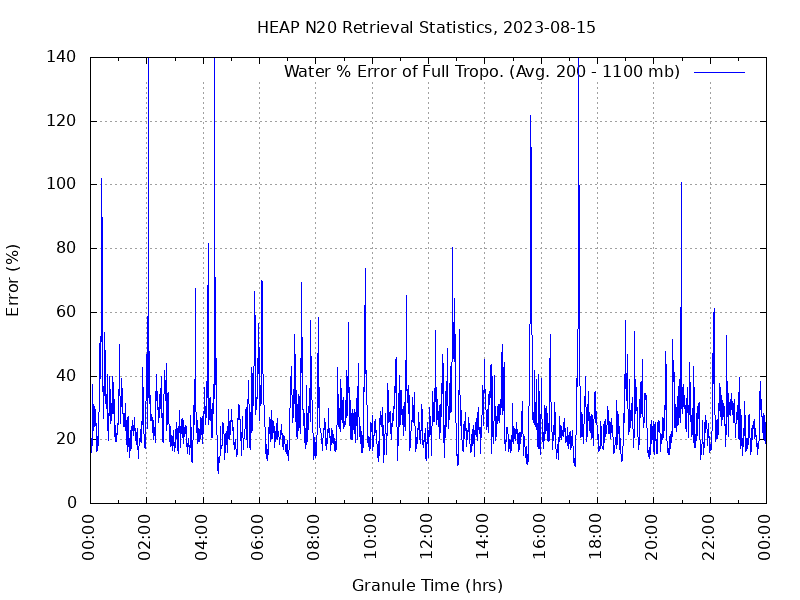Click the x-axis tick label 02:00
The height and width of the screenshot is (600, 800).
144,537
